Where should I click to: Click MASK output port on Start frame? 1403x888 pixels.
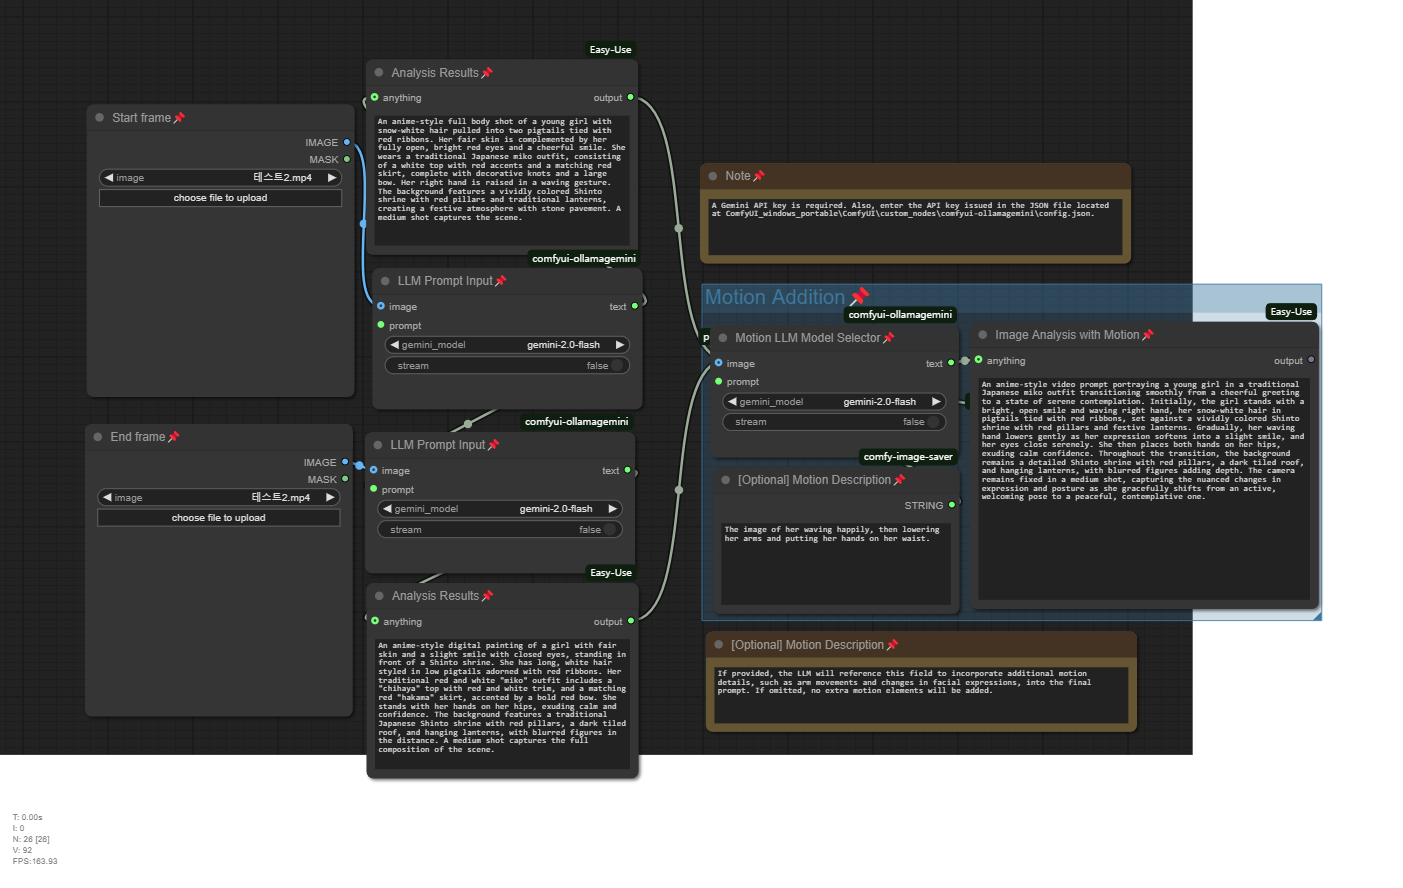(x=347, y=159)
